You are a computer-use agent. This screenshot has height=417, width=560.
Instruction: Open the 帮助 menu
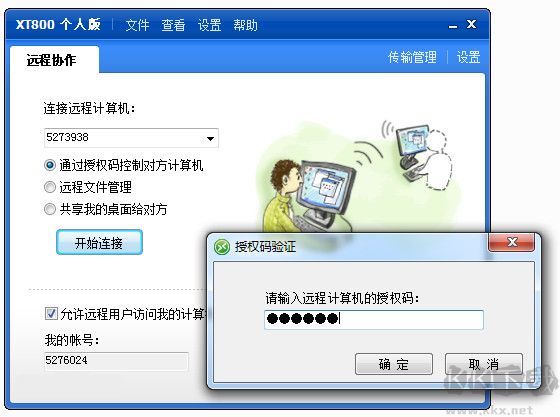pos(245,25)
